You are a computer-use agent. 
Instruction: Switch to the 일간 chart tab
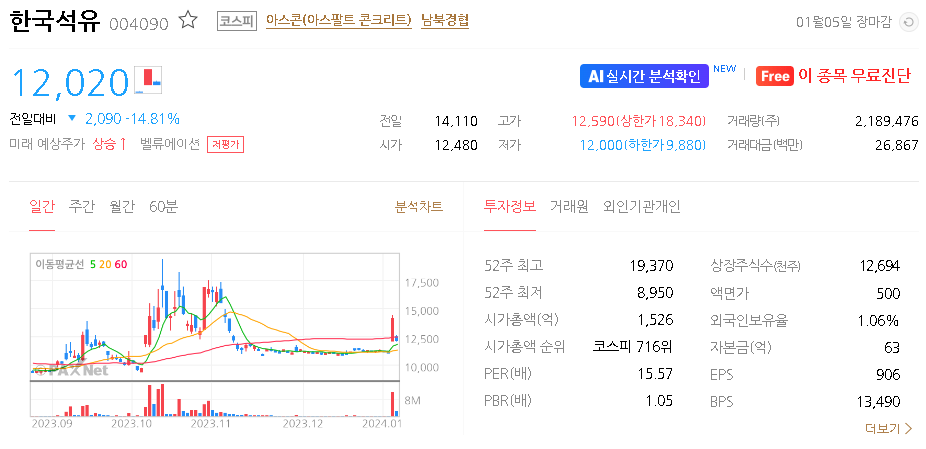coord(42,207)
